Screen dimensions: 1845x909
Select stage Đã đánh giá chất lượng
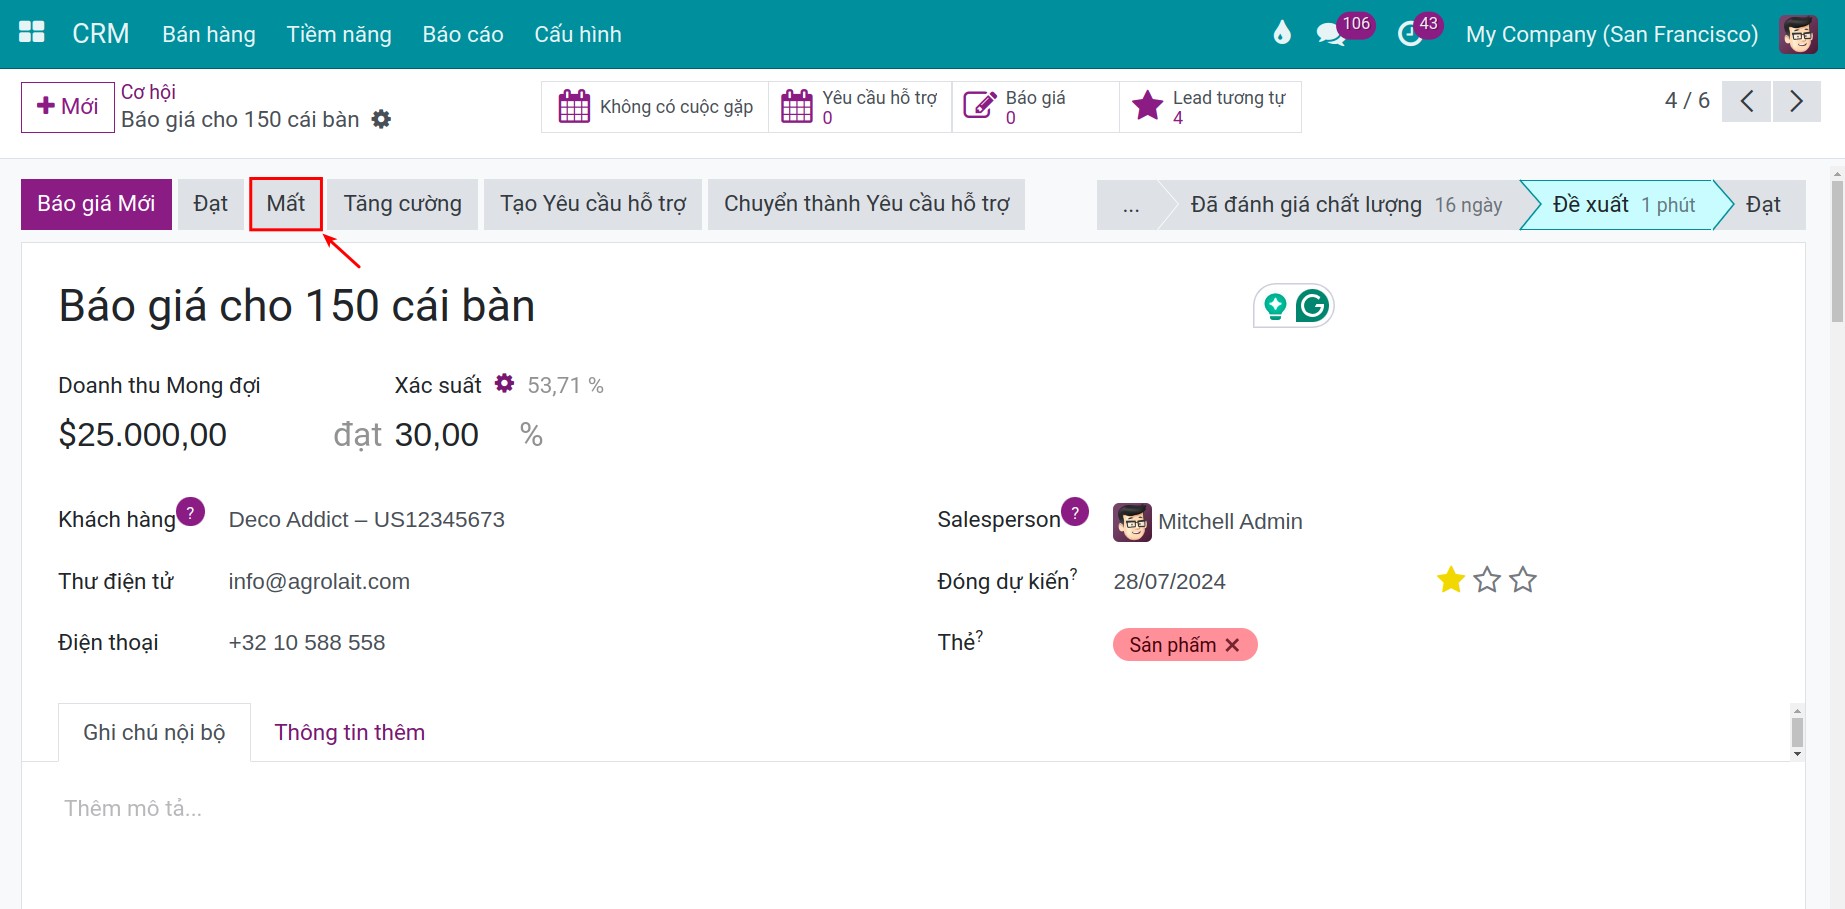tap(1345, 205)
